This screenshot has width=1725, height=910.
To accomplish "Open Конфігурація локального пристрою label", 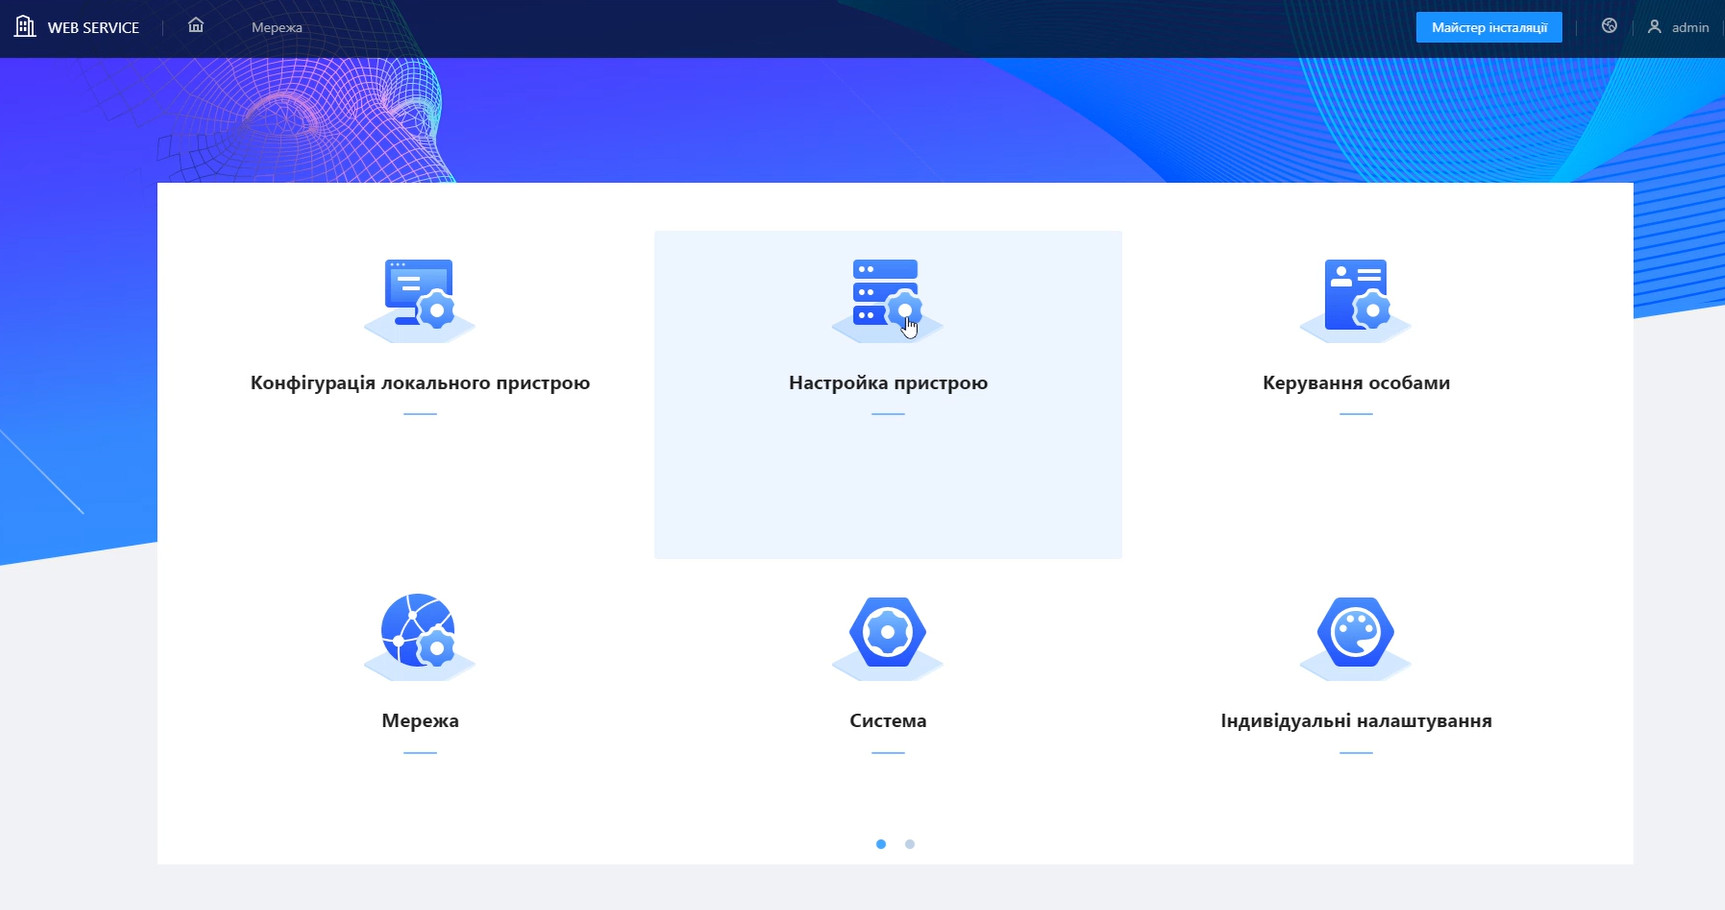I will [x=420, y=383].
